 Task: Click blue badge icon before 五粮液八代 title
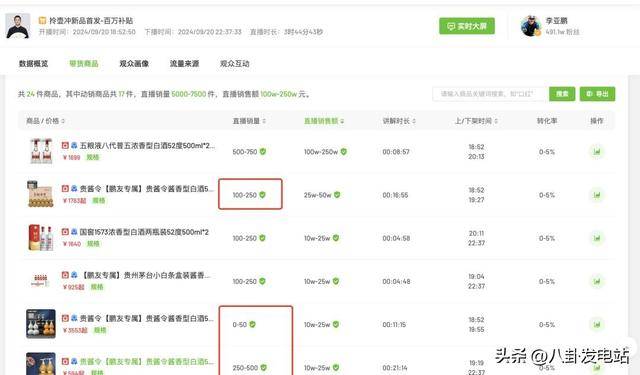(74, 145)
